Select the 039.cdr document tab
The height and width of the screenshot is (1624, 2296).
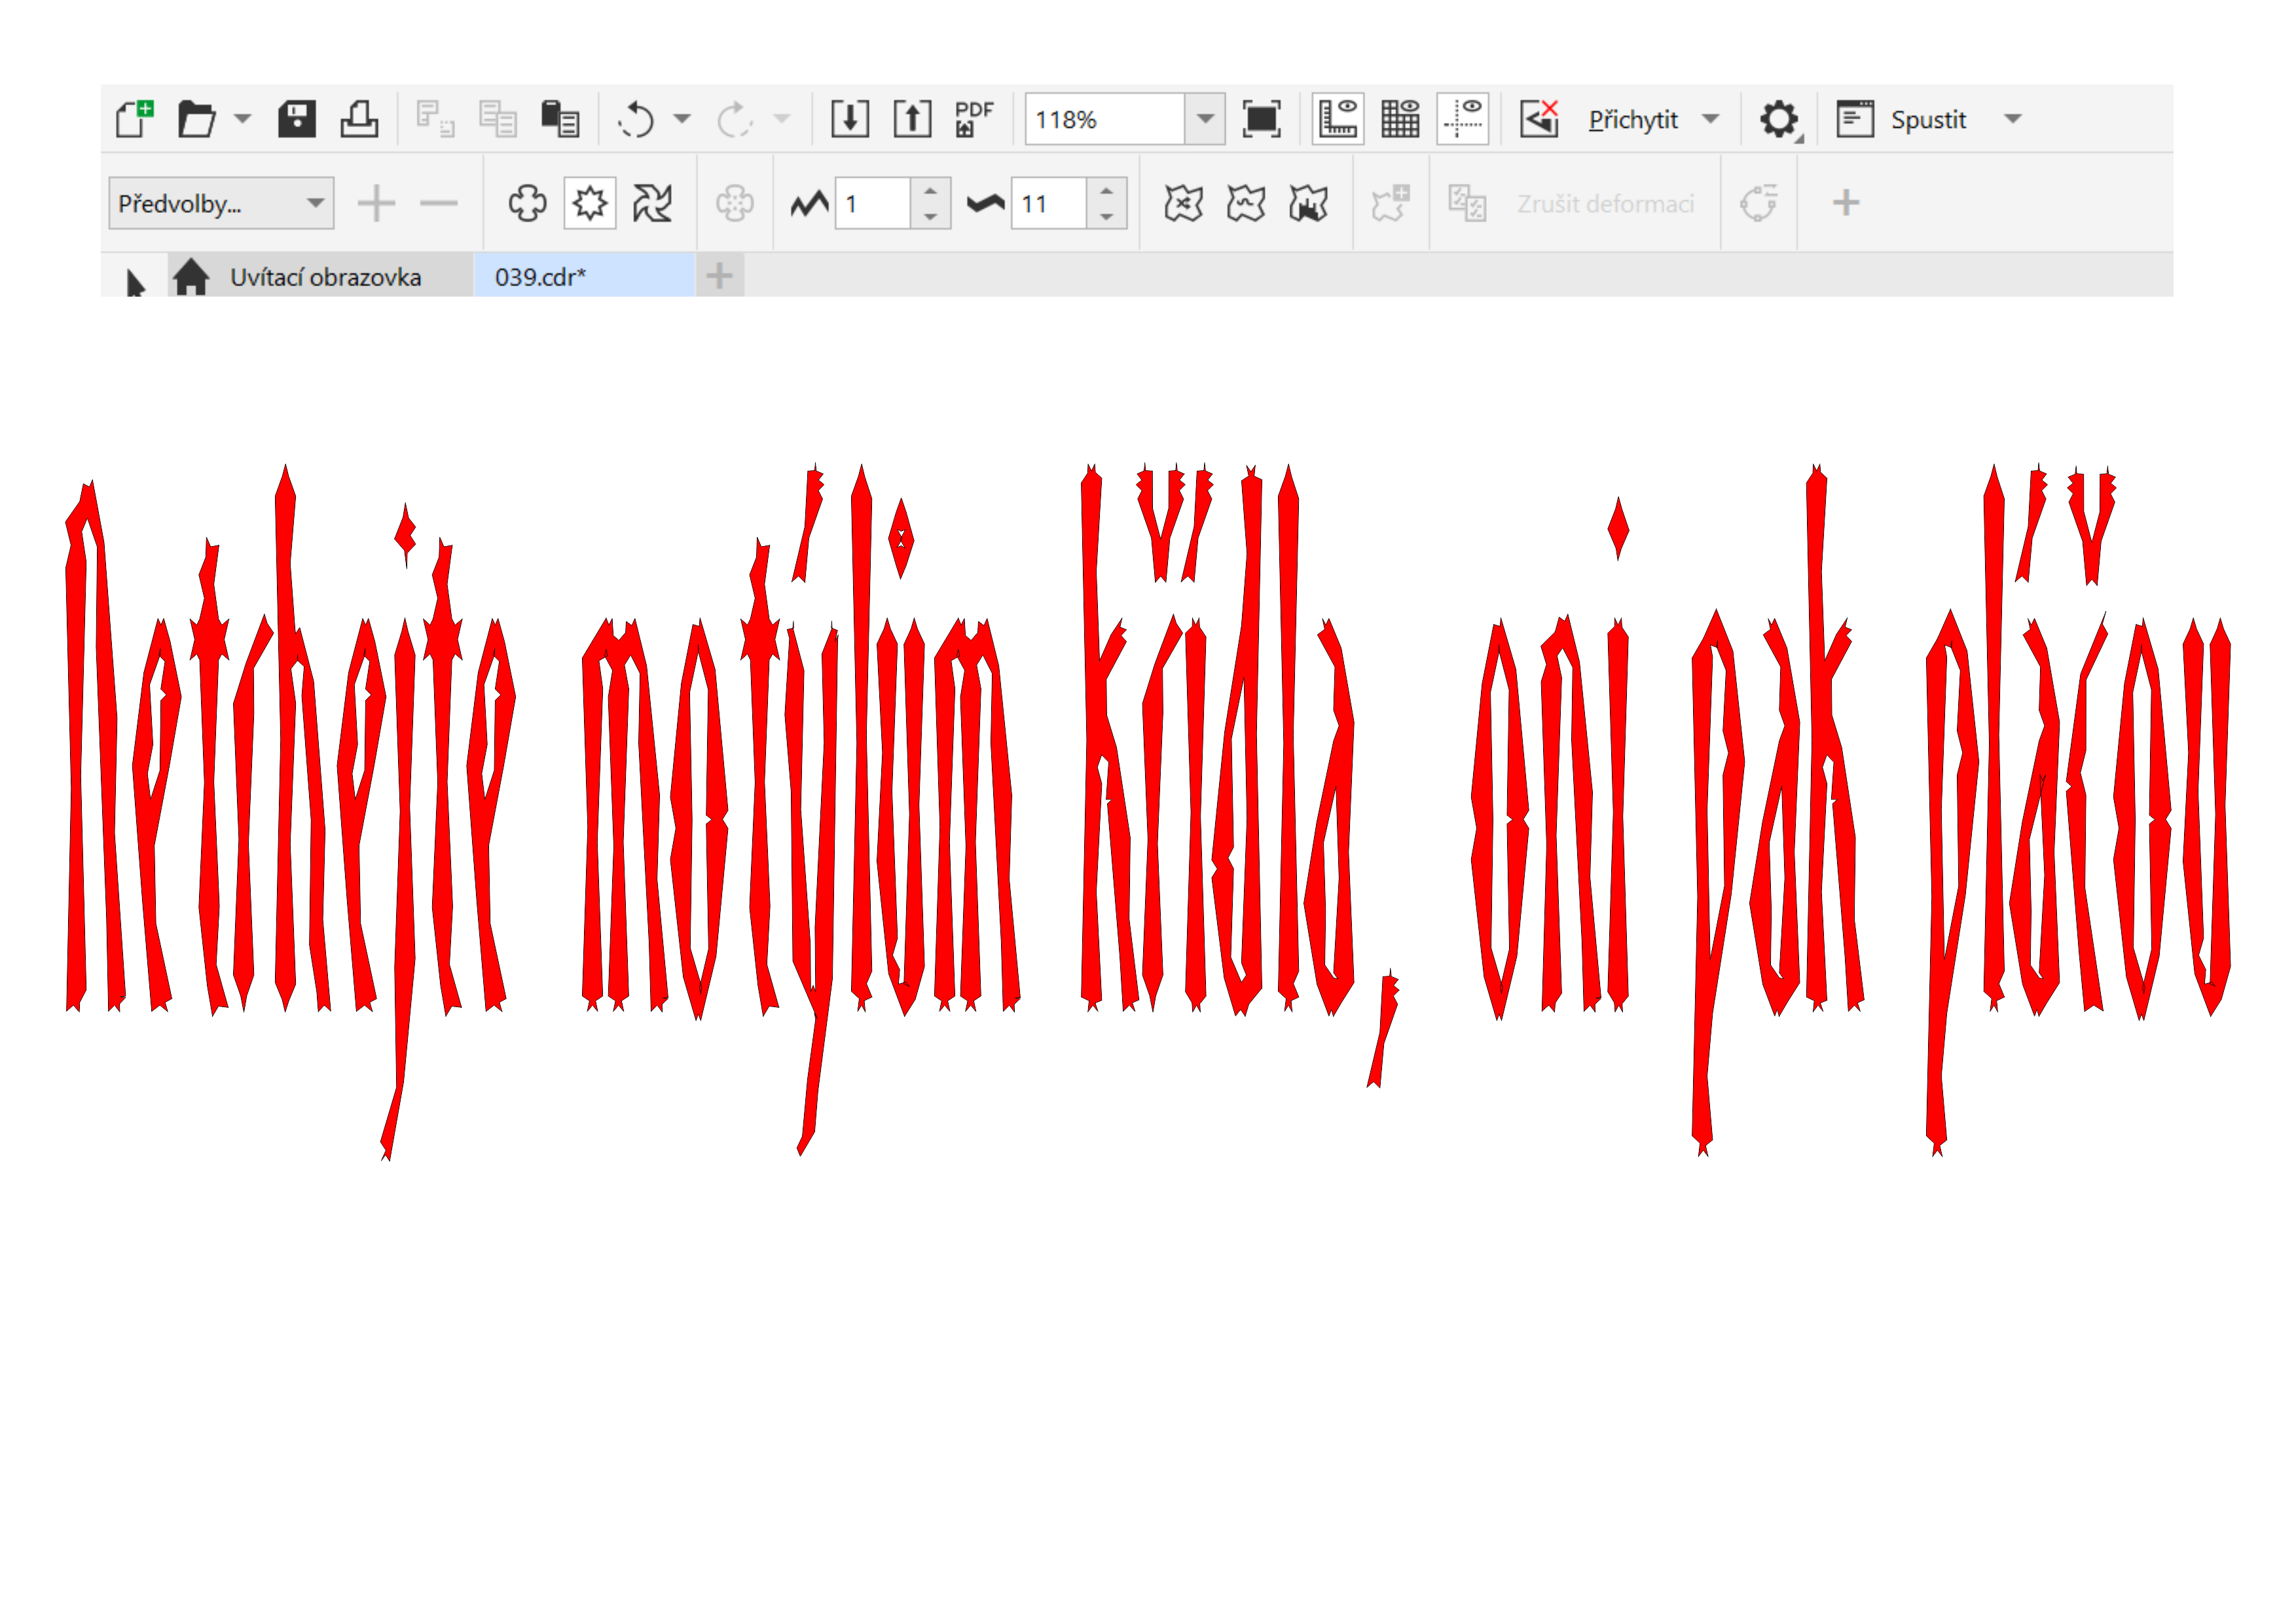tap(540, 277)
